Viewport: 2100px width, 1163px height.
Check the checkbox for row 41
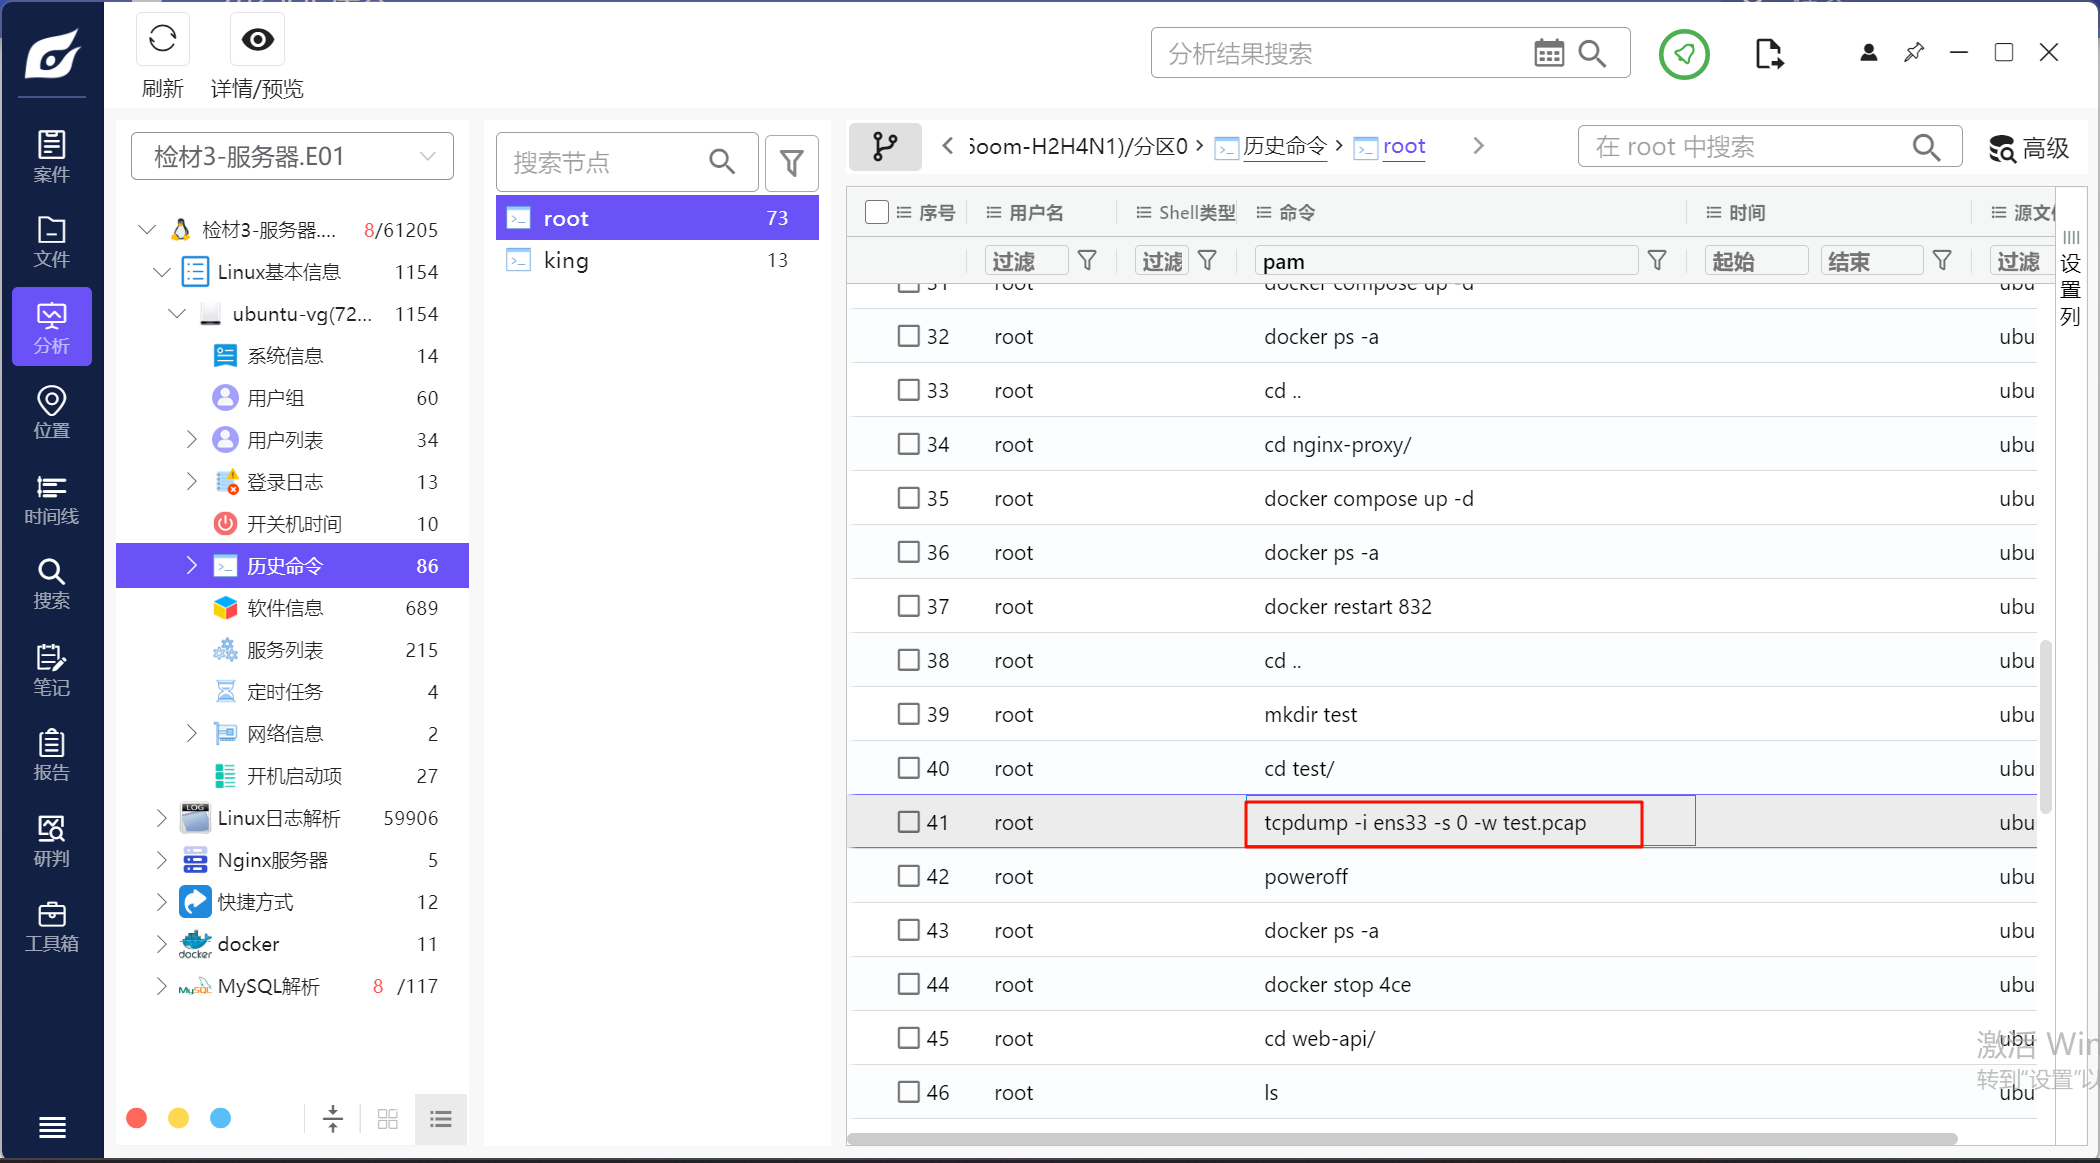click(908, 822)
